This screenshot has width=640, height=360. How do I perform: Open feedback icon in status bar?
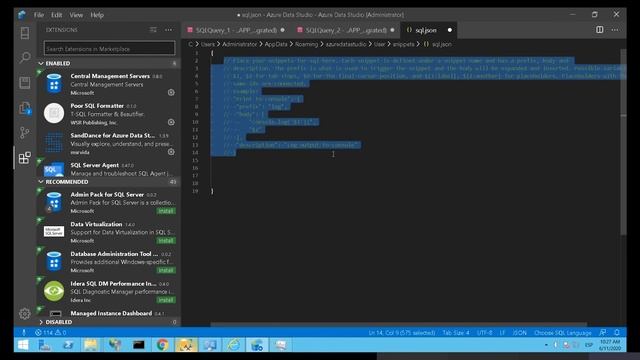point(602,333)
